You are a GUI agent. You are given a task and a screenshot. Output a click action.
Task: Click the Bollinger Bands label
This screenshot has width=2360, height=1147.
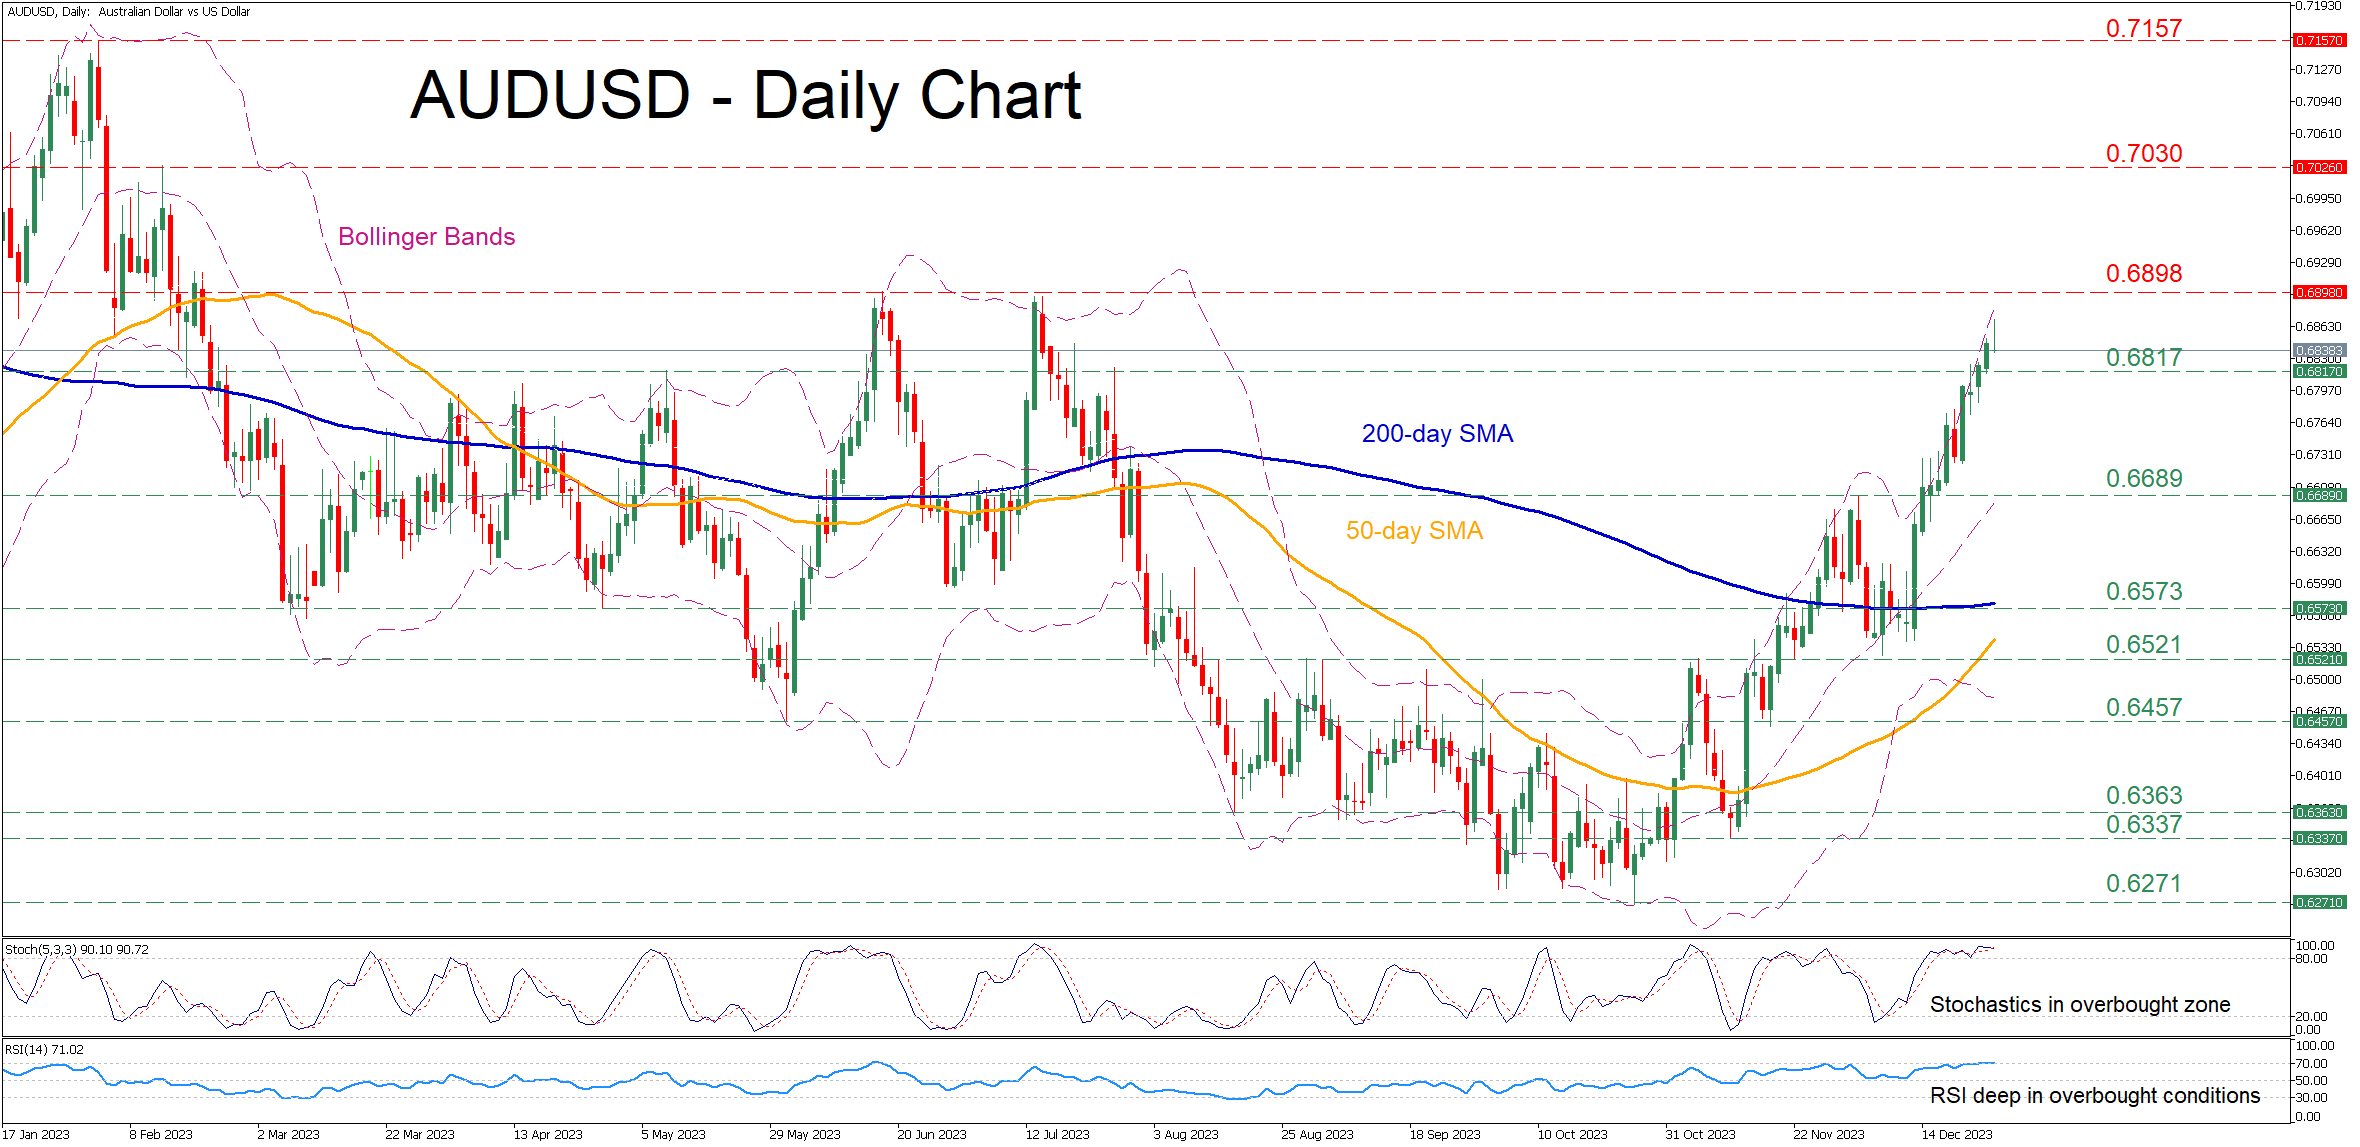point(426,237)
